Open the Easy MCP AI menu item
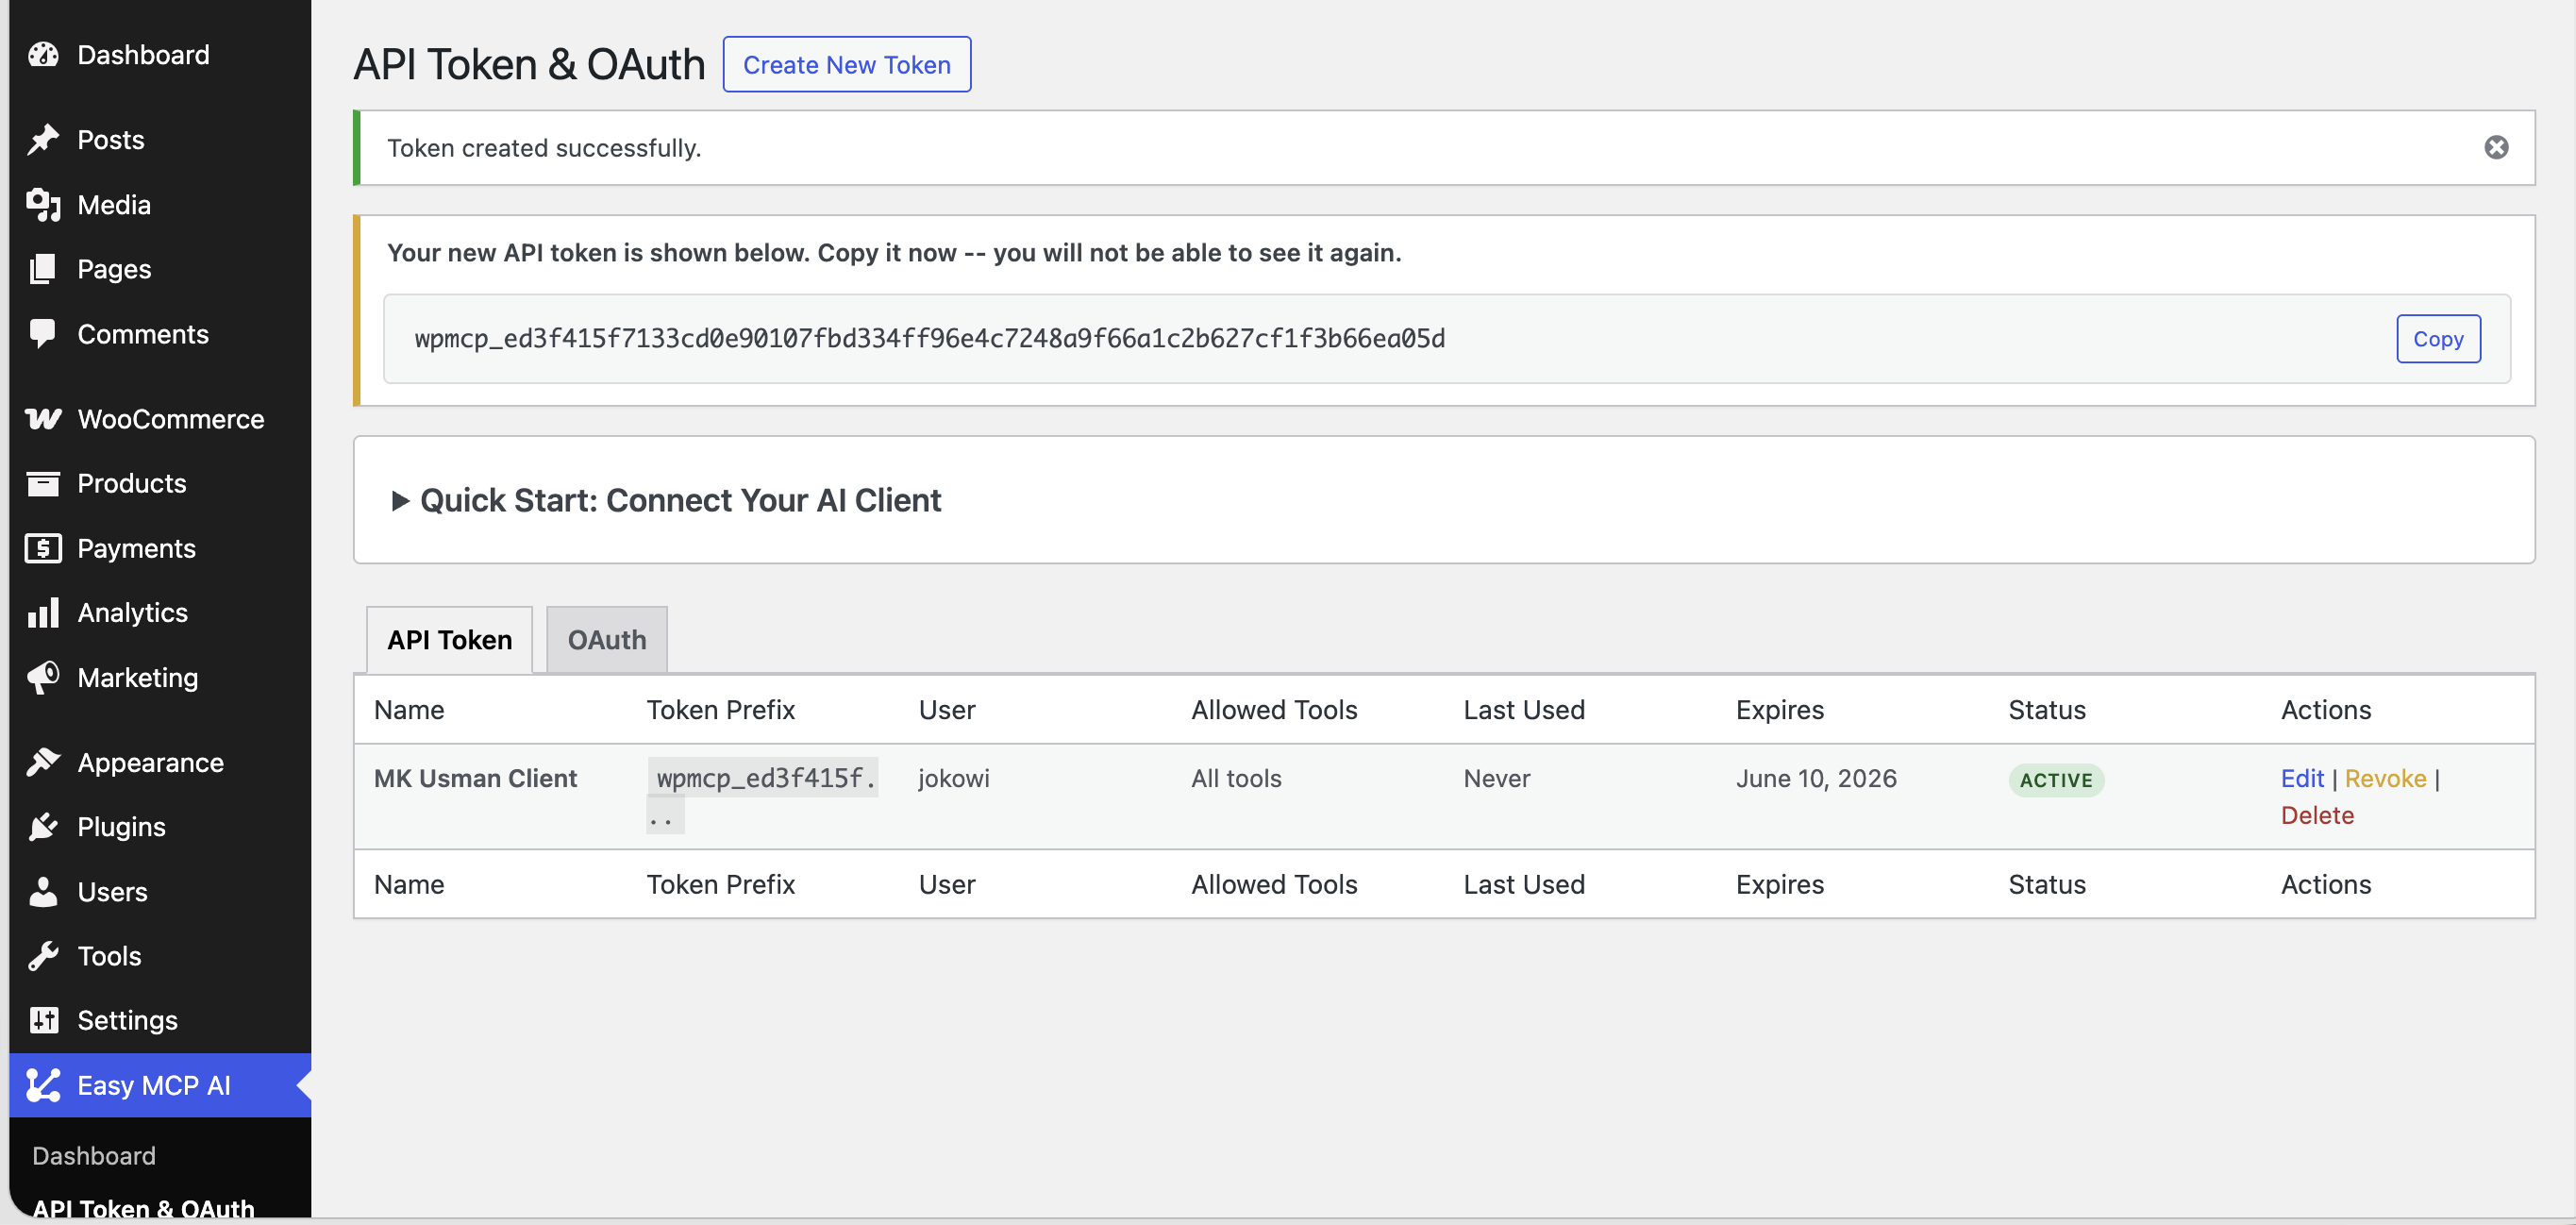Image resolution: width=2576 pixels, height=1225 pixels. pyautogui.click(x=154, y=1086)
